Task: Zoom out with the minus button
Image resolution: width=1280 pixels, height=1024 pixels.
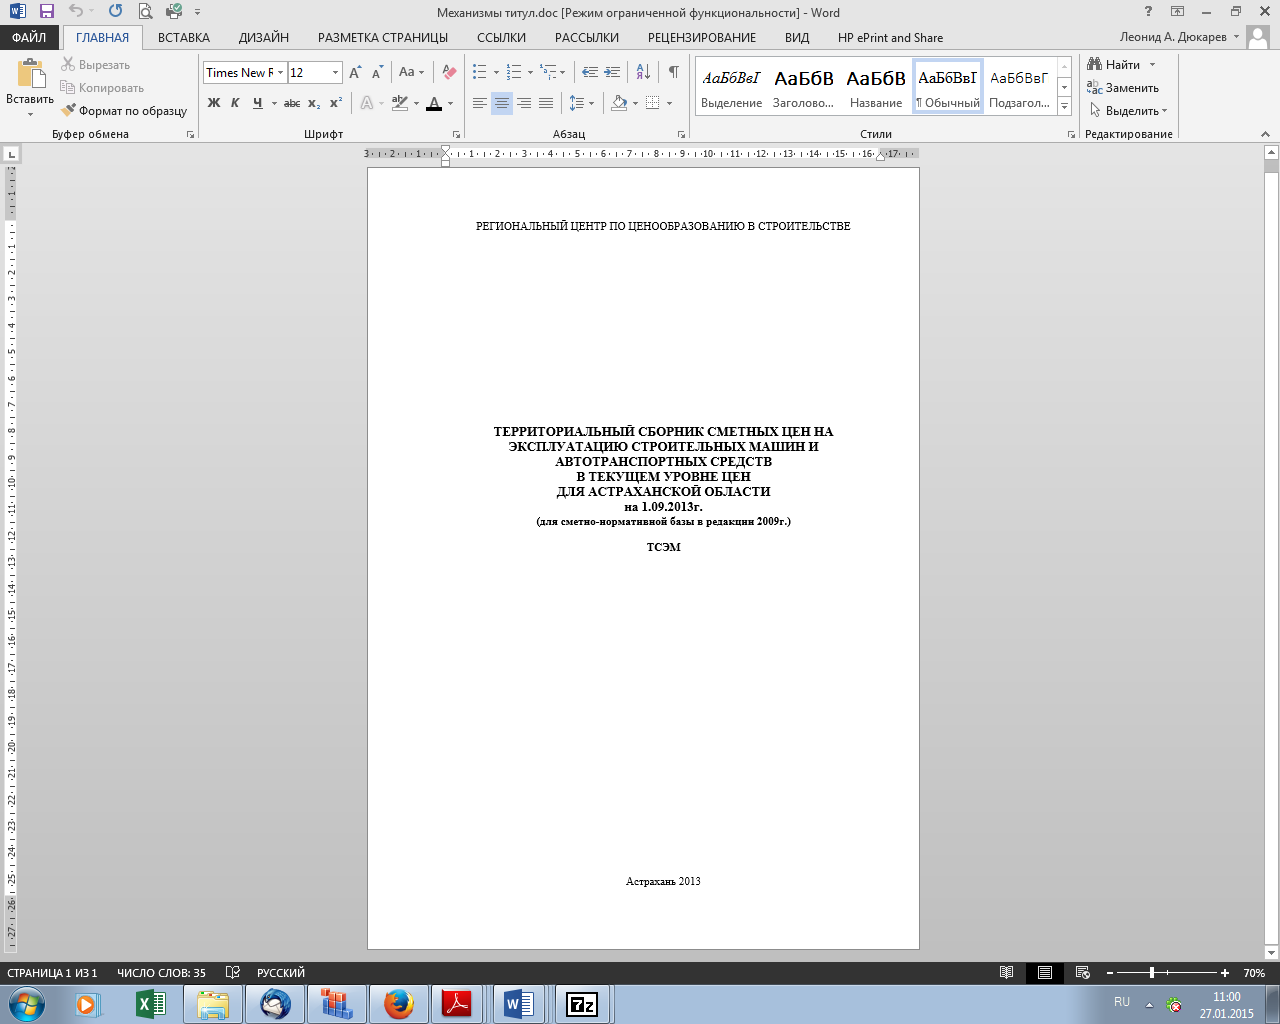Action: pos(1110,973)
